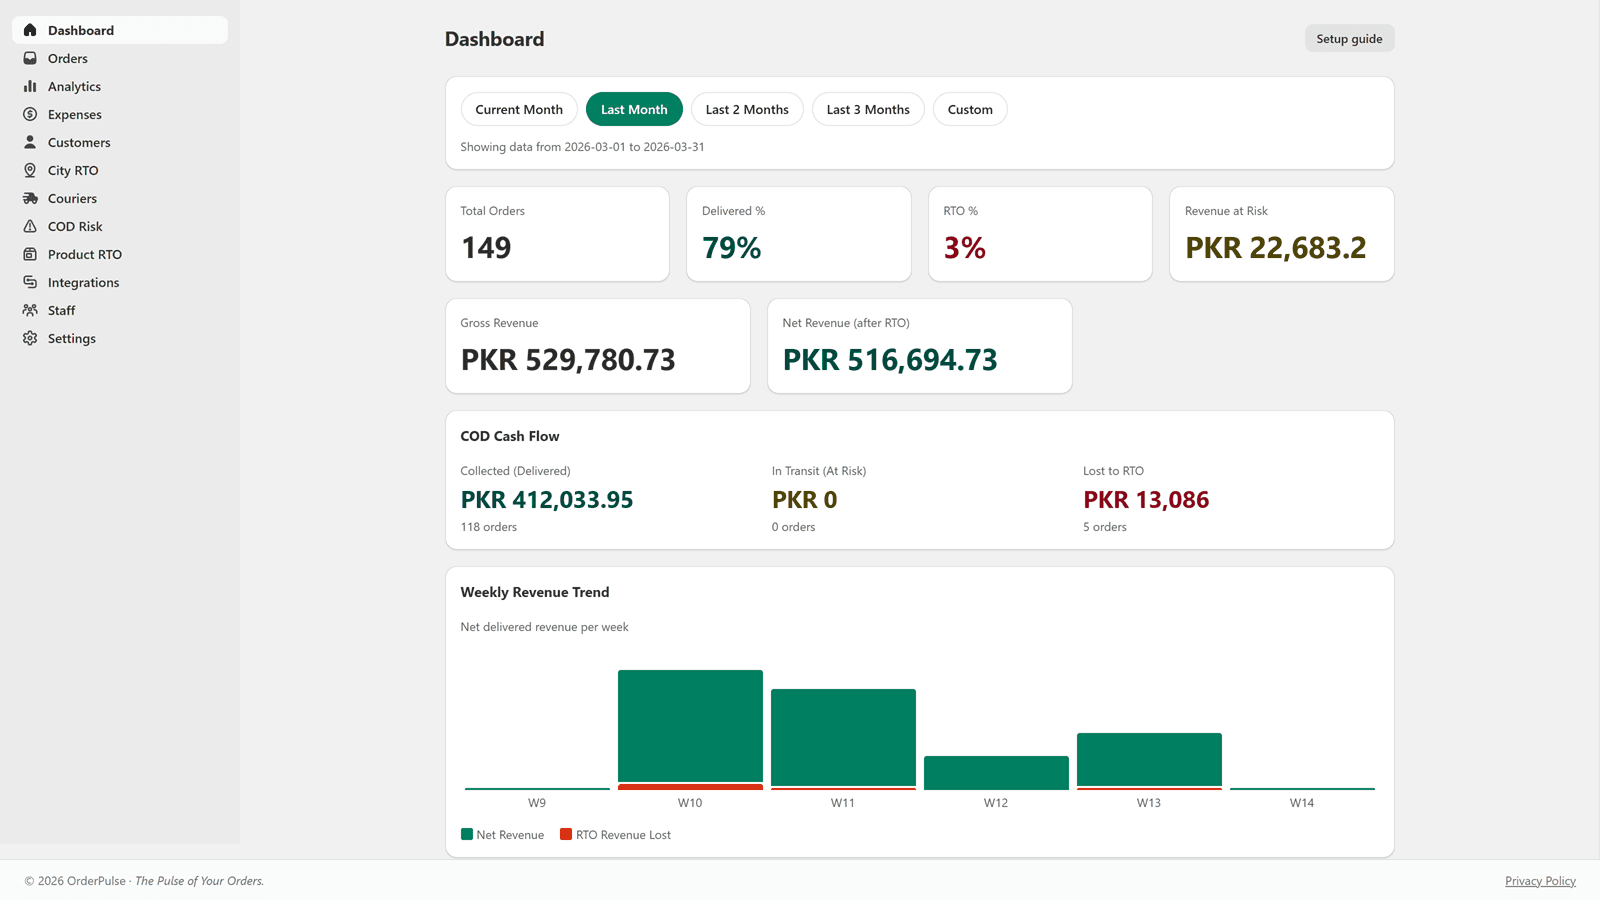1600x900 pixels.
Task: Click the RTO % value 3%
Action: pos(965,247)
